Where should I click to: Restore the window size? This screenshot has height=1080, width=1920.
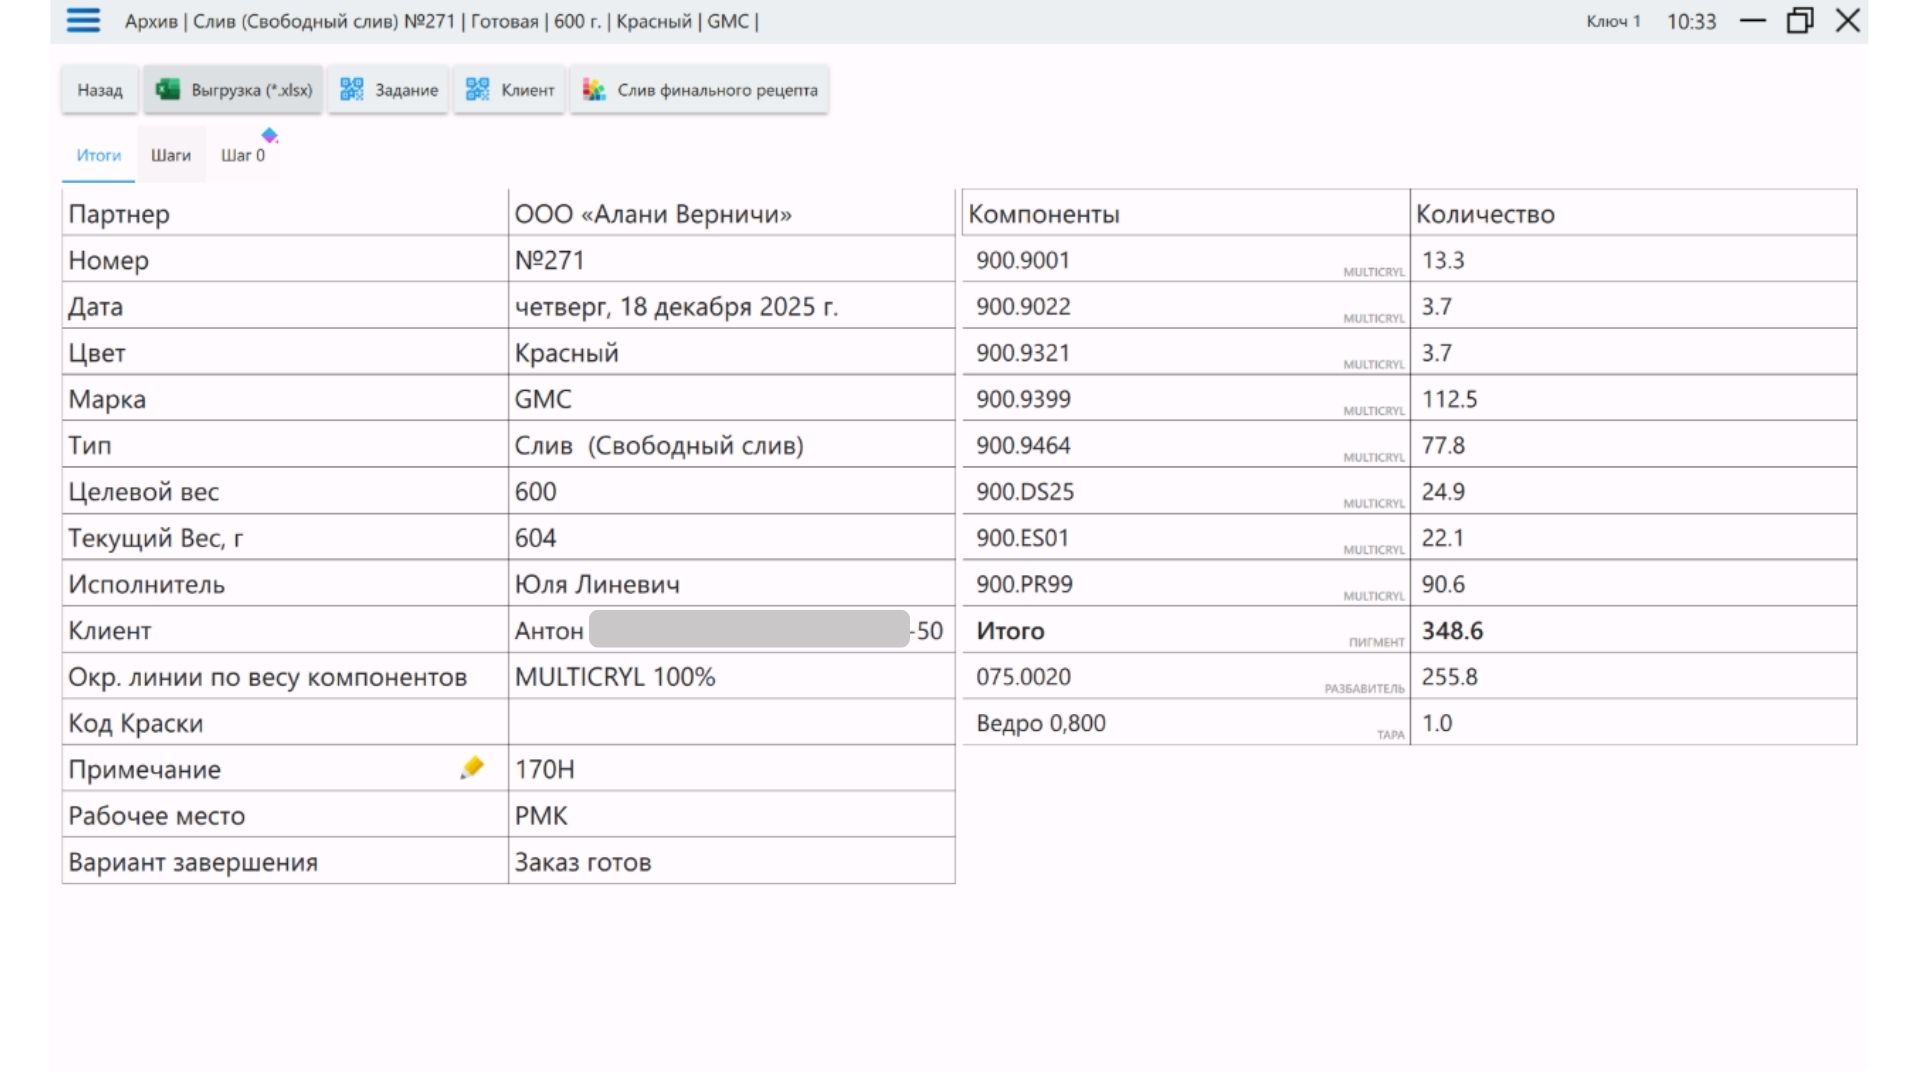tap(1800, 21)
